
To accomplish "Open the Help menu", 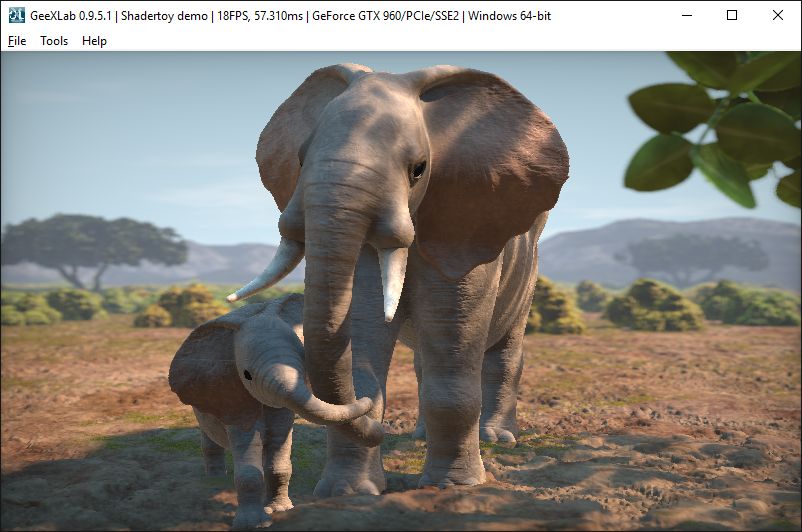I will point(94,41).
